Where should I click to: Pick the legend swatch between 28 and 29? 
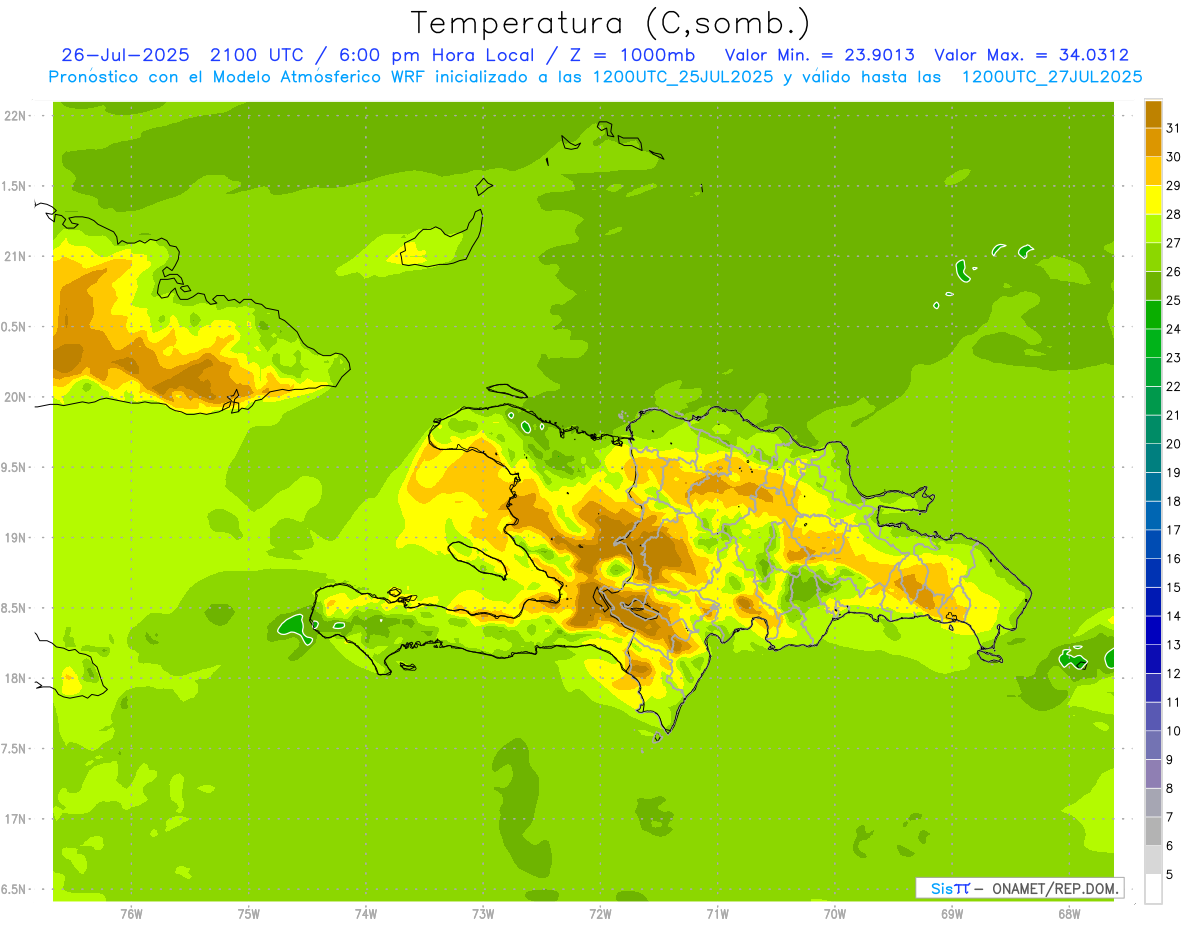[1153, 200]
